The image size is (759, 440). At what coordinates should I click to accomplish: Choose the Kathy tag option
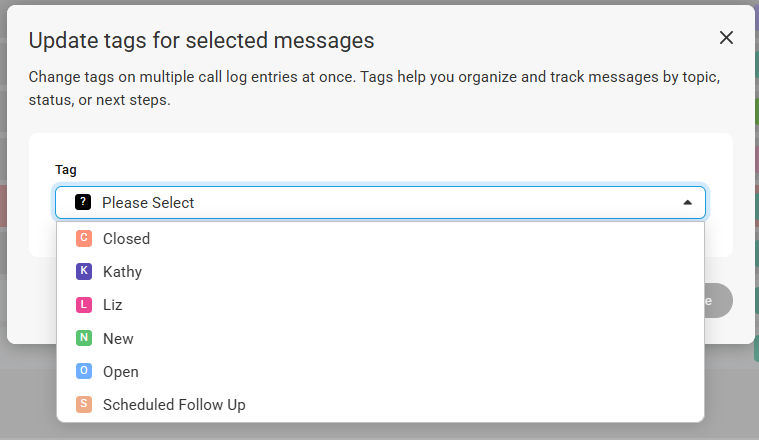(x=380, y=272)
